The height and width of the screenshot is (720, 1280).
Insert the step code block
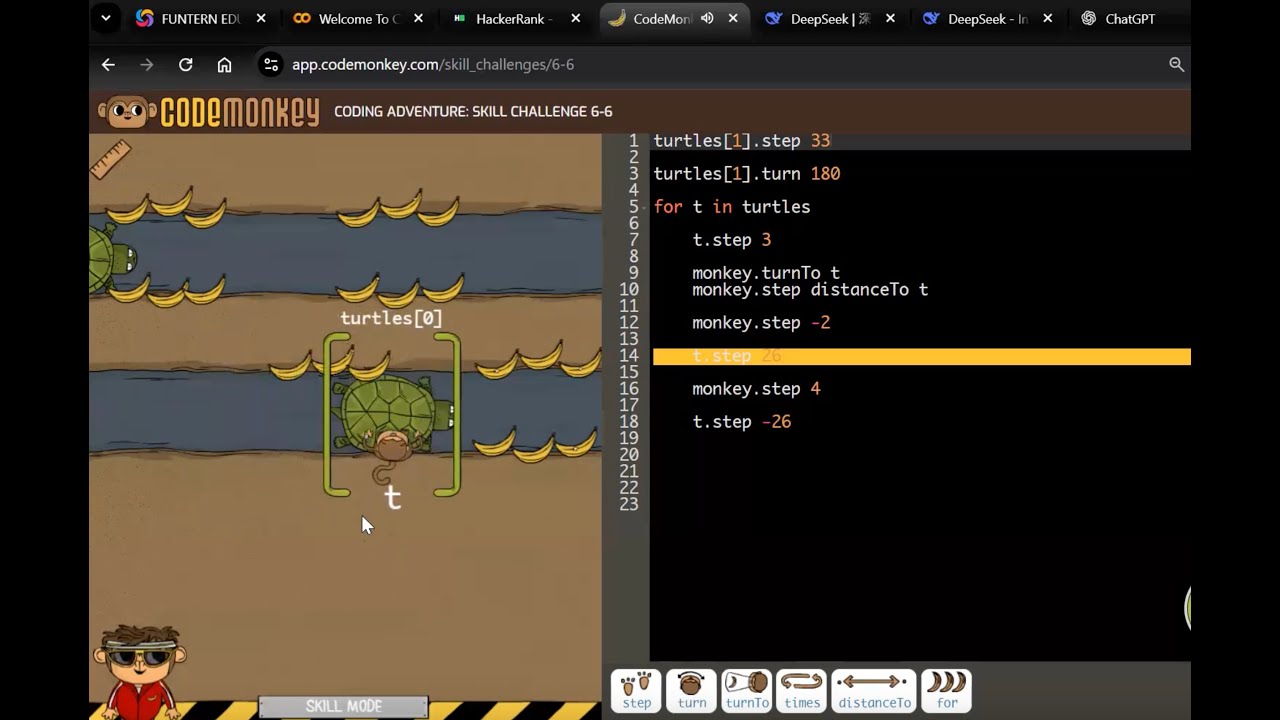point(636,691)
